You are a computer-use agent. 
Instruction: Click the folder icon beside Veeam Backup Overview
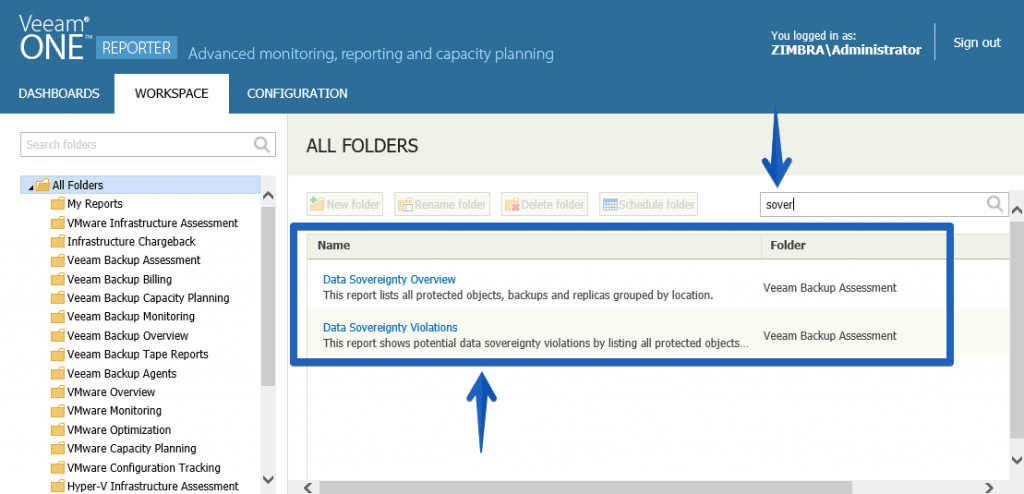[58, 336]
